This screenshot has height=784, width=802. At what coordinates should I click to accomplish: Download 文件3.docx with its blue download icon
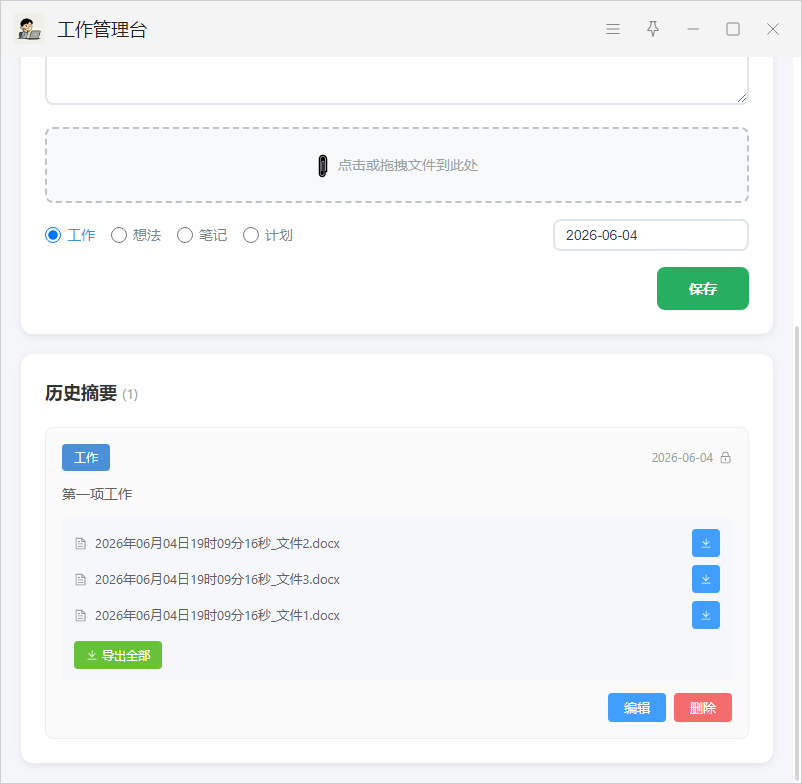706,579
